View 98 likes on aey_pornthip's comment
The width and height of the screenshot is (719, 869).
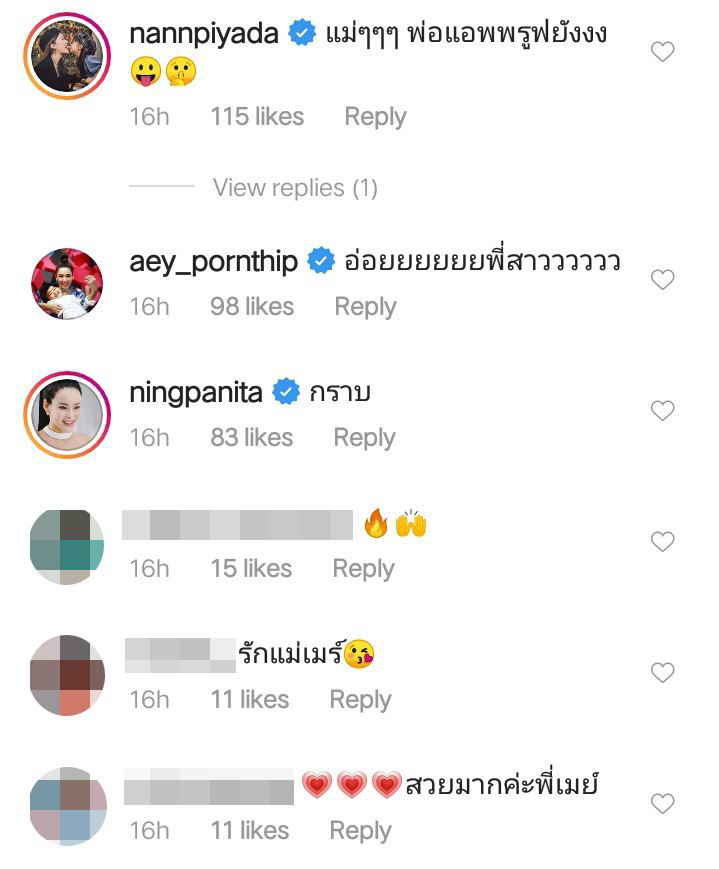click(252, 307)
